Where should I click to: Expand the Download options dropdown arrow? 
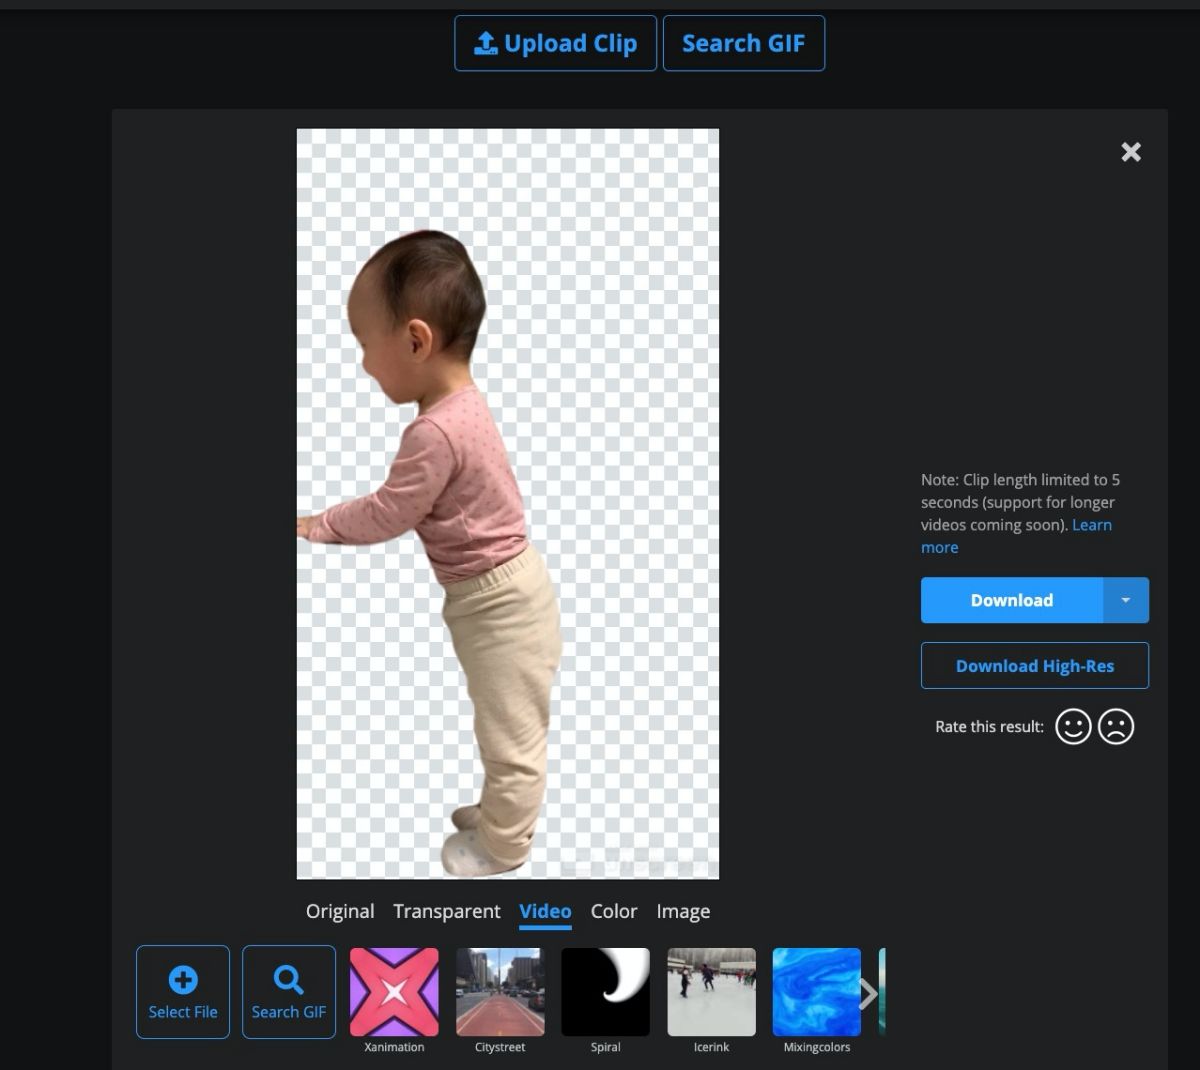click(1125, 600)
